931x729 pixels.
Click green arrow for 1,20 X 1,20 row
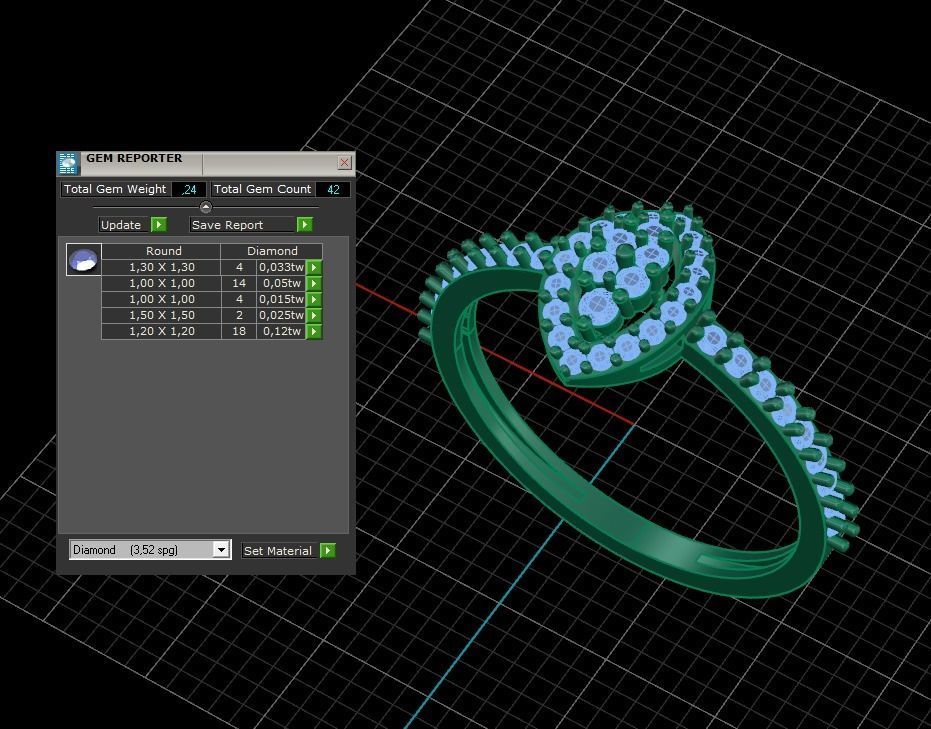point(314,331)
